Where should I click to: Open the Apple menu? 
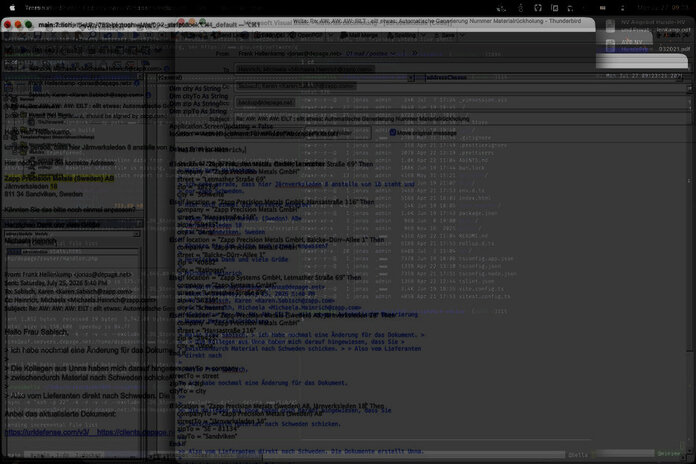pos(12,8)
